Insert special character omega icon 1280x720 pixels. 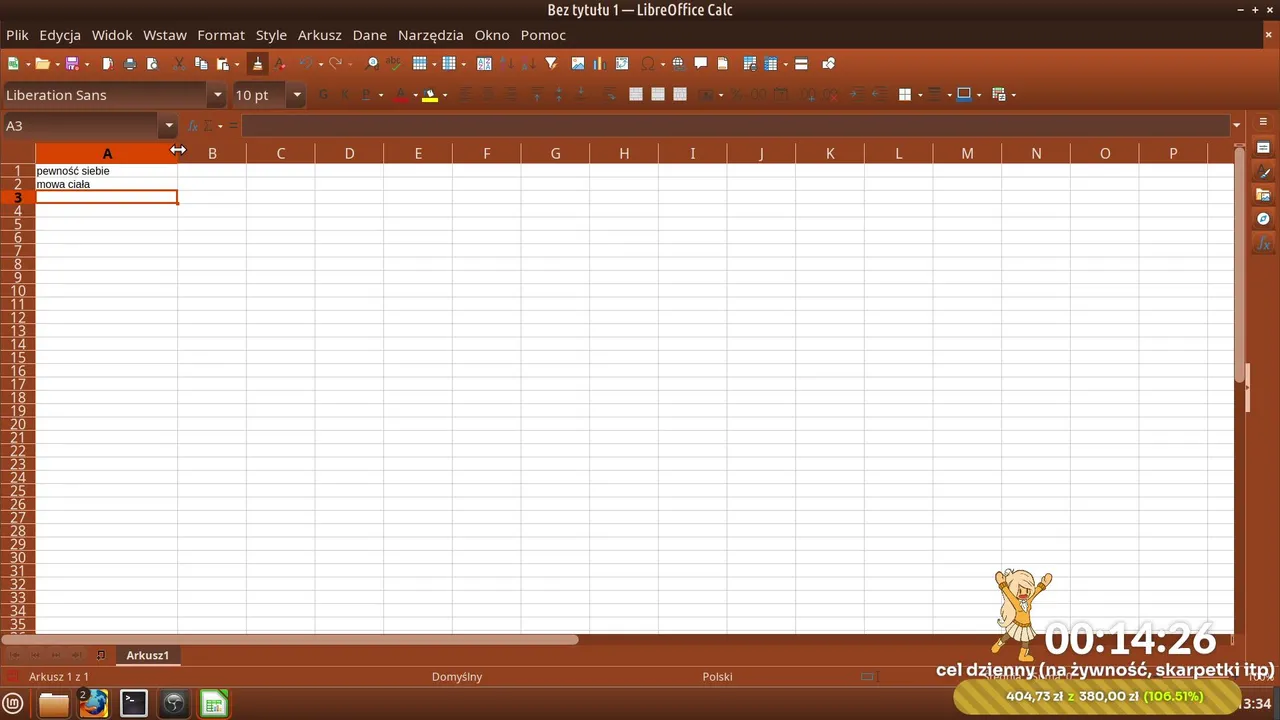pyautogui.click(x=648, y=64)
